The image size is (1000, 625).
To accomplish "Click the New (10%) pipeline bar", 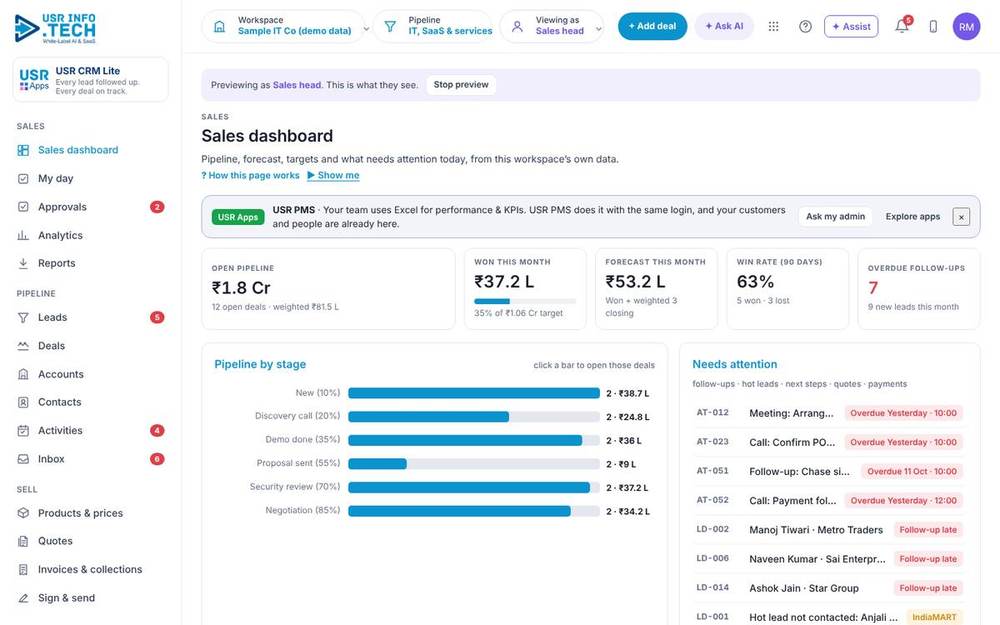I will tap(474, 393).
